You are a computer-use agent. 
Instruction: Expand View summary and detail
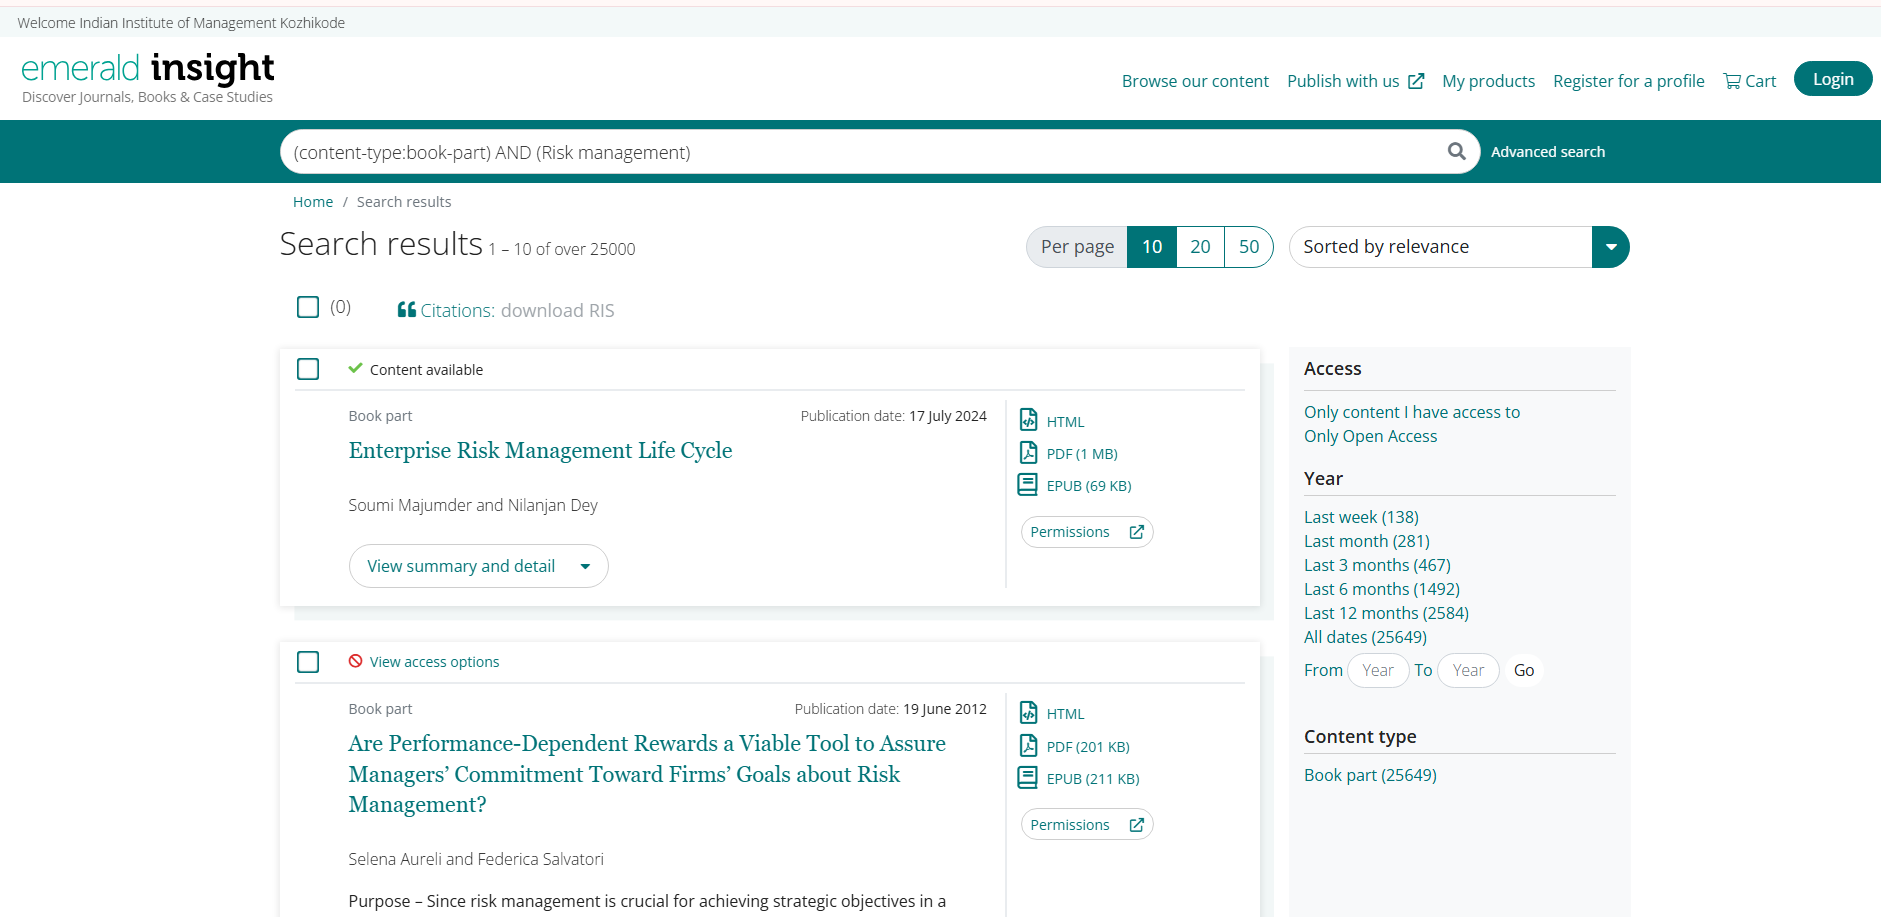478,566
